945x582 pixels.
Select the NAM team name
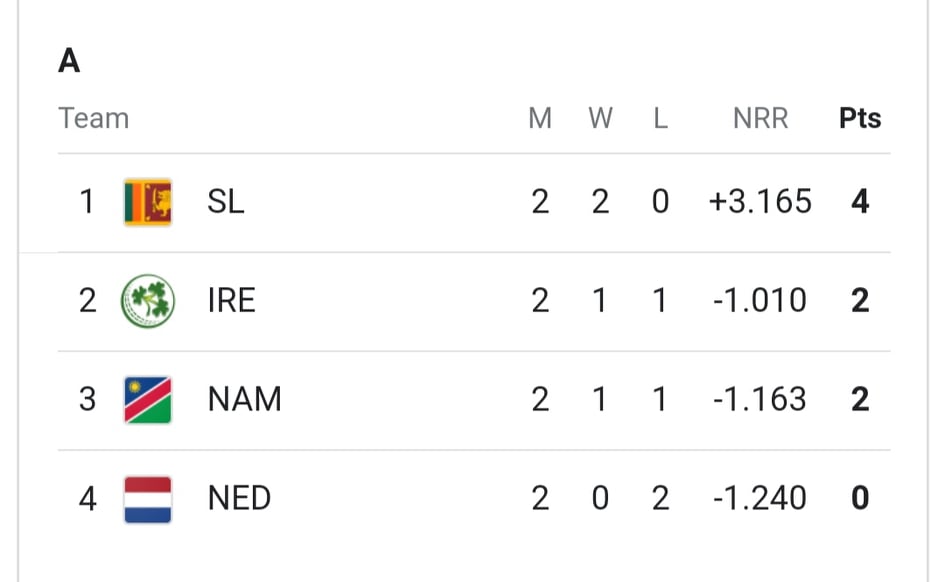pyautogui.click(x=245, y=399)
